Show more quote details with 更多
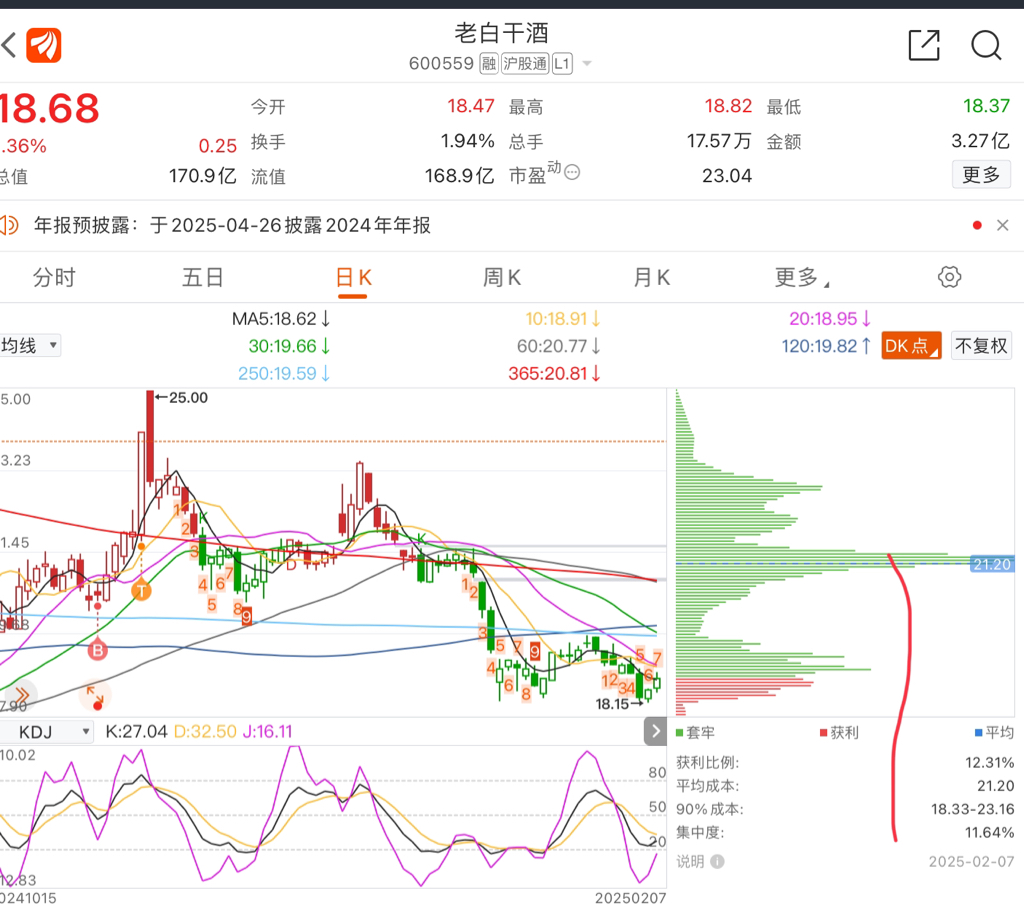Image resolution: width=1024 pixels, height=907 pixels. click(x=981, y=174)
